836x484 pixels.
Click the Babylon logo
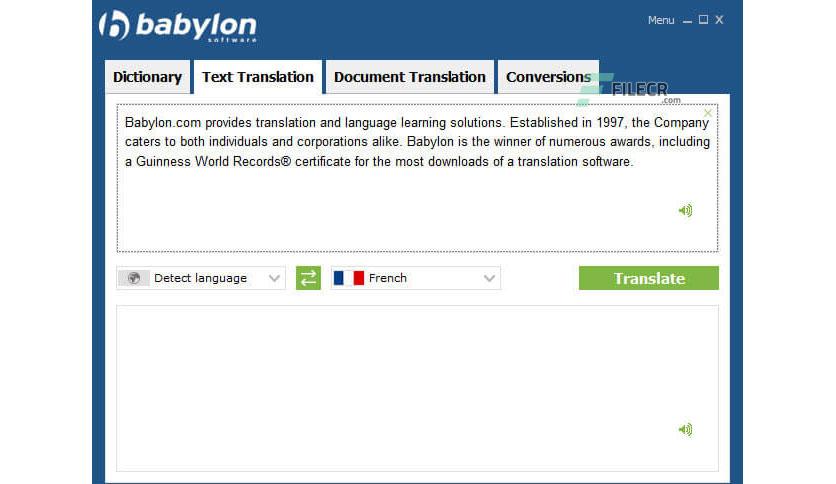pyautogui.click(x=178, y=26)
